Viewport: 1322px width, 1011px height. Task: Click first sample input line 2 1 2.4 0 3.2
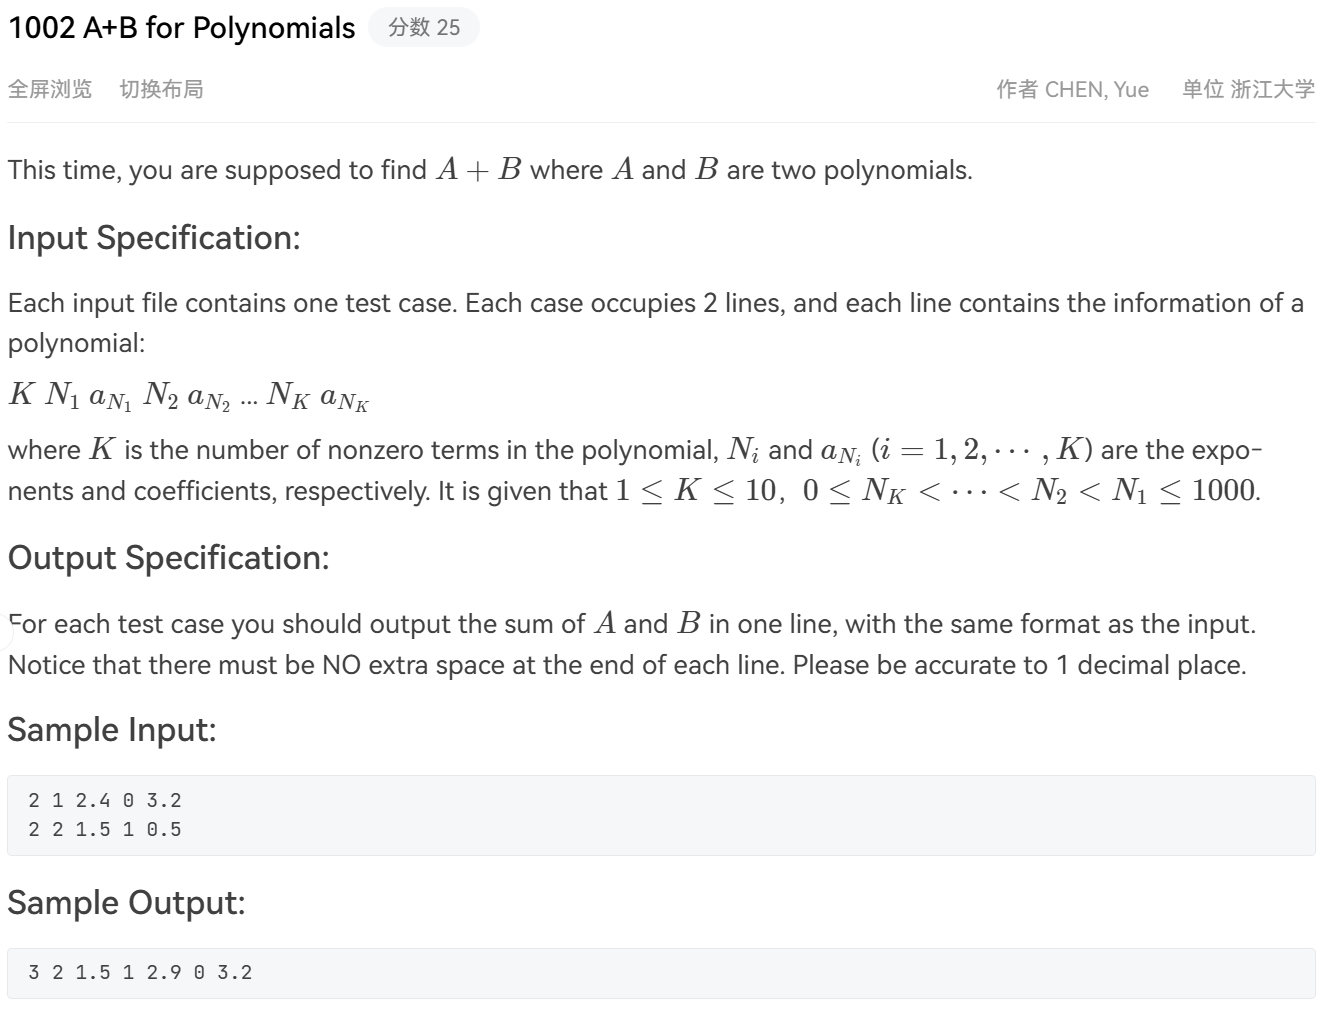[x=105, y=800]
